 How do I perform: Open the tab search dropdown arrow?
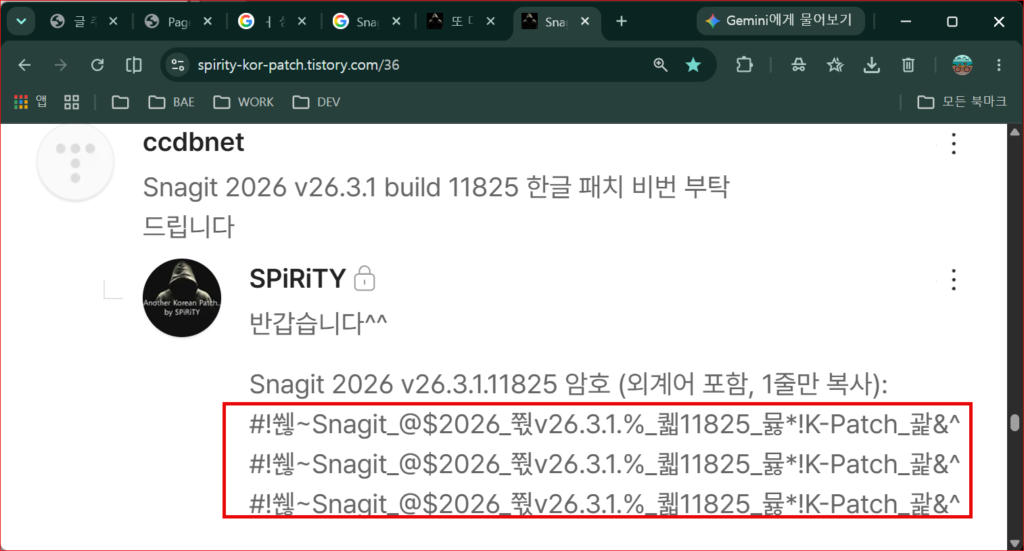(x=21, y=22)
